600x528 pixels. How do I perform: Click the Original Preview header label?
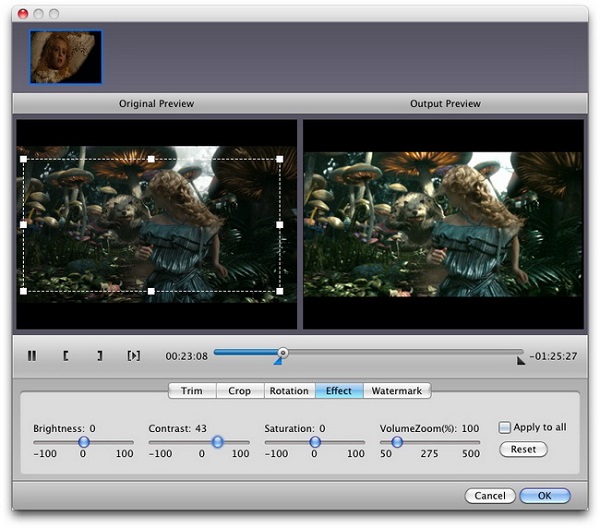click(157, 104)
